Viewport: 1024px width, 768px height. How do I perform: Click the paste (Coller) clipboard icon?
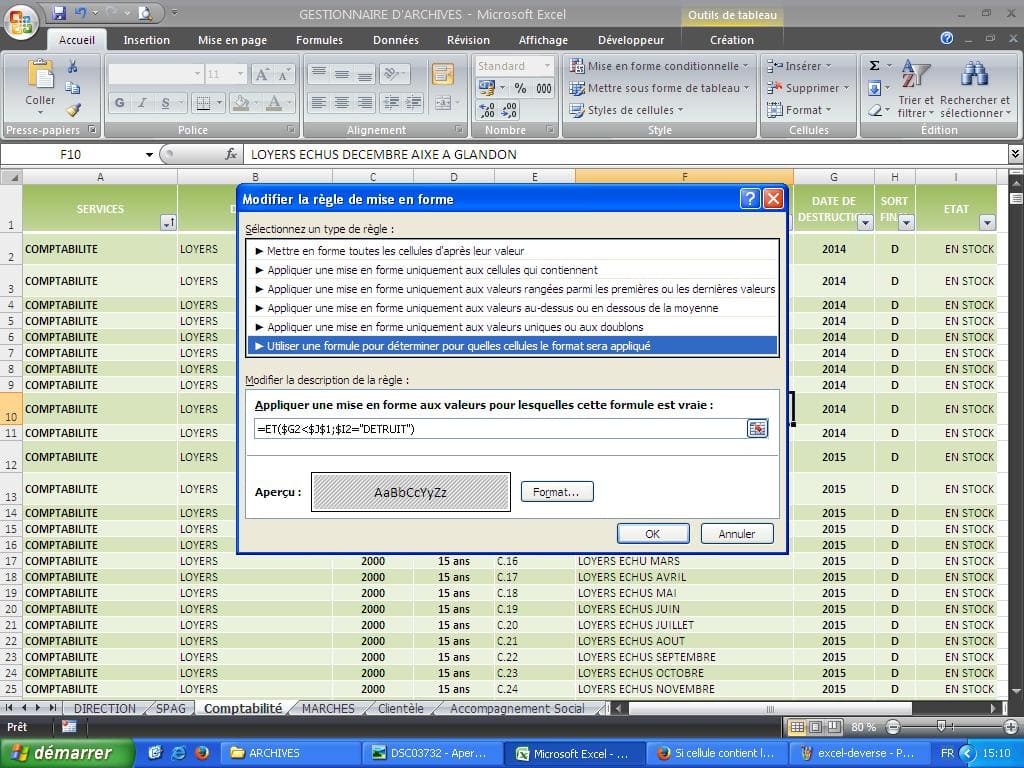coord(40,75)
